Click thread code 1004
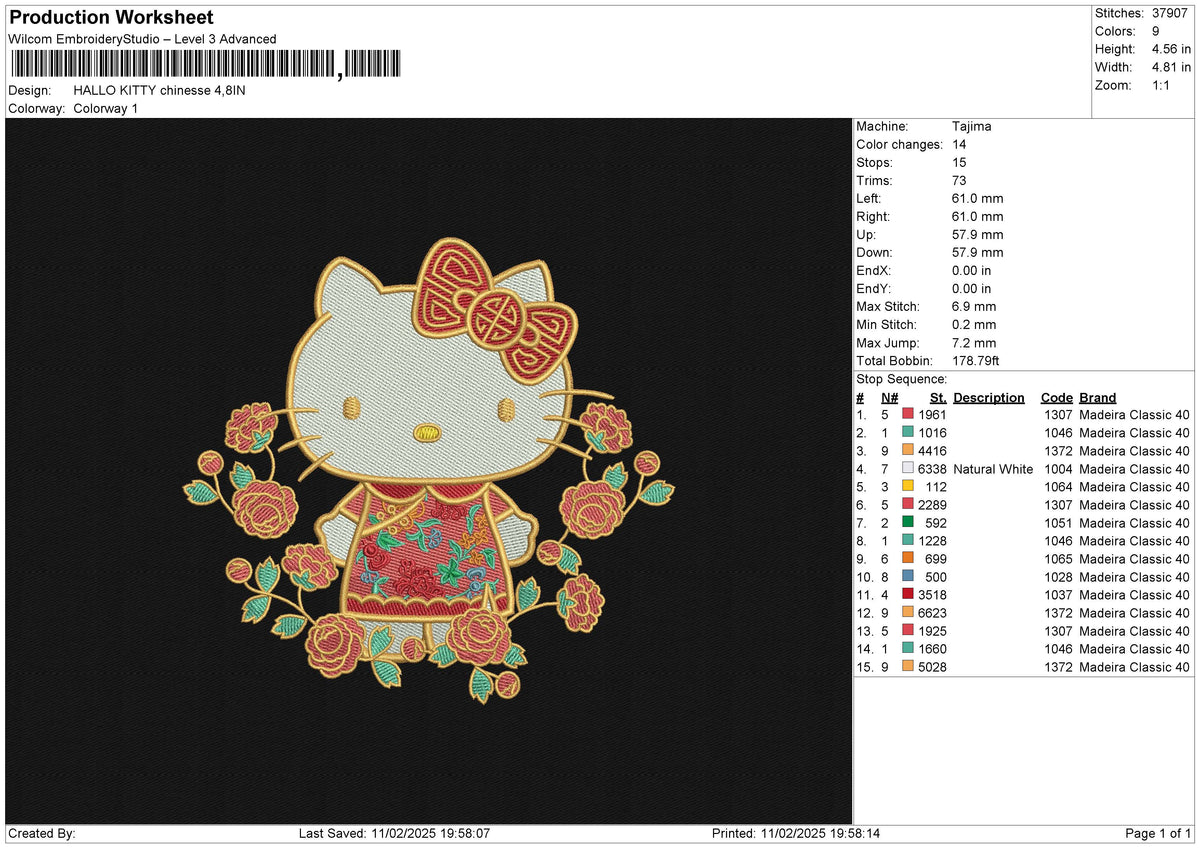This screenshot has width=1200, height=848. [x=1058, y=469]
